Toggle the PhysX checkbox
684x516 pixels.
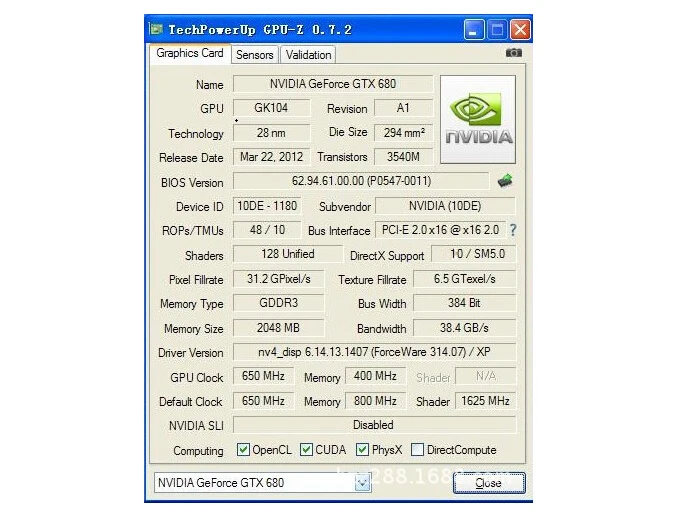pyautogui.click(x=363, y=449)
